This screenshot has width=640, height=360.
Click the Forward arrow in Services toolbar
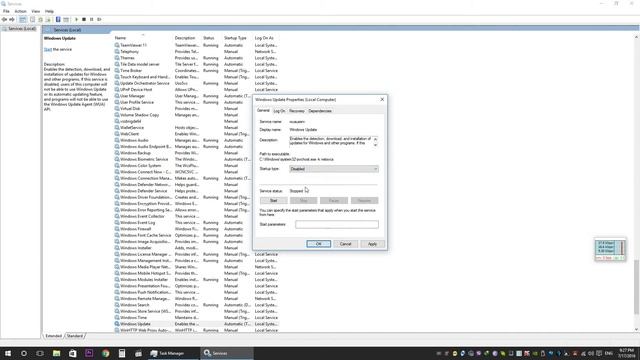(12, 19)
